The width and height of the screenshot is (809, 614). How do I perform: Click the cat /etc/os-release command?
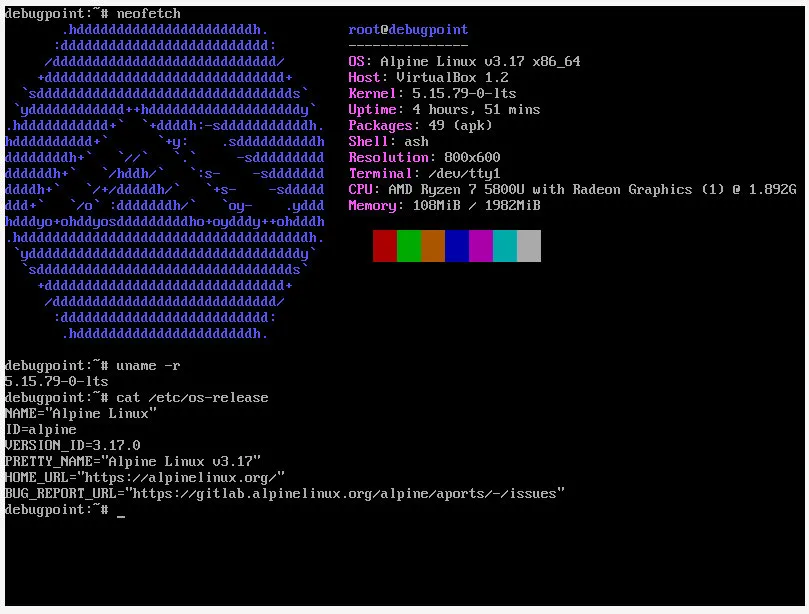point(192,397)
